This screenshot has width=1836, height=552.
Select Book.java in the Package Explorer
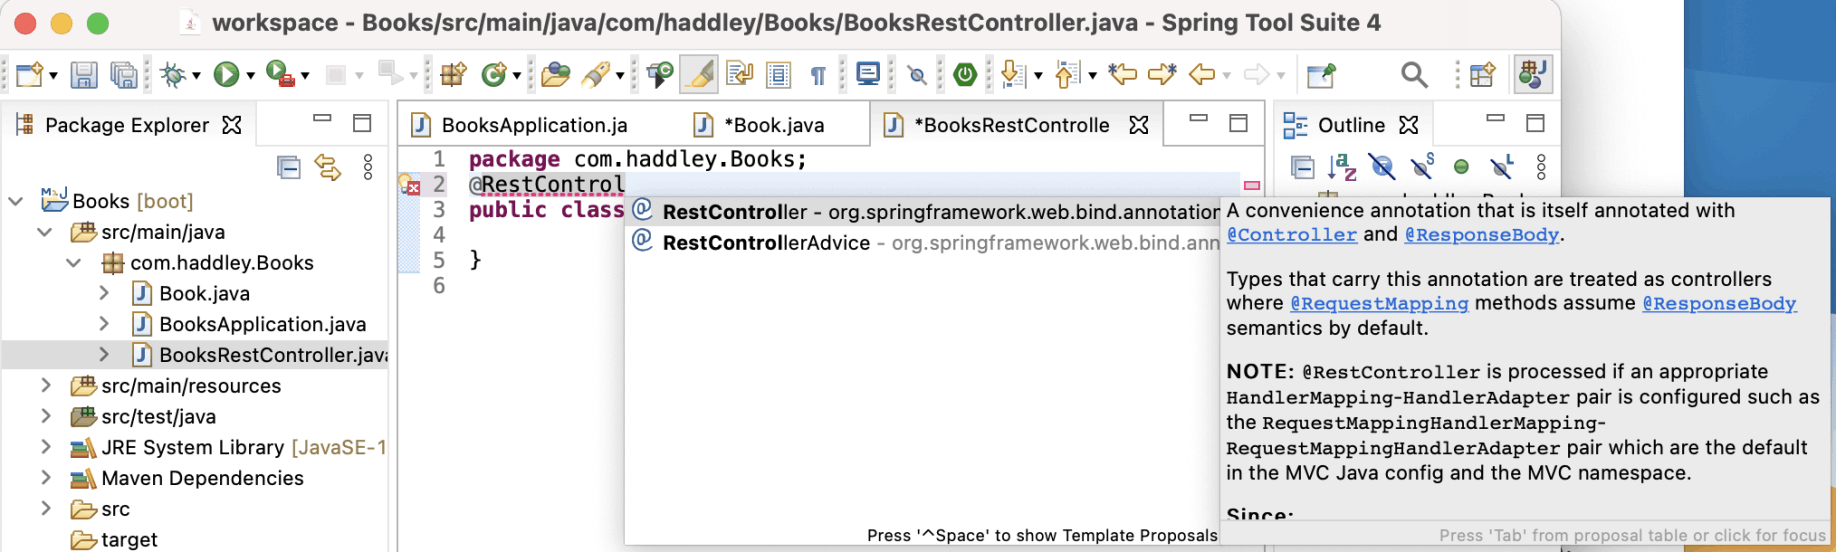point(204,294)
